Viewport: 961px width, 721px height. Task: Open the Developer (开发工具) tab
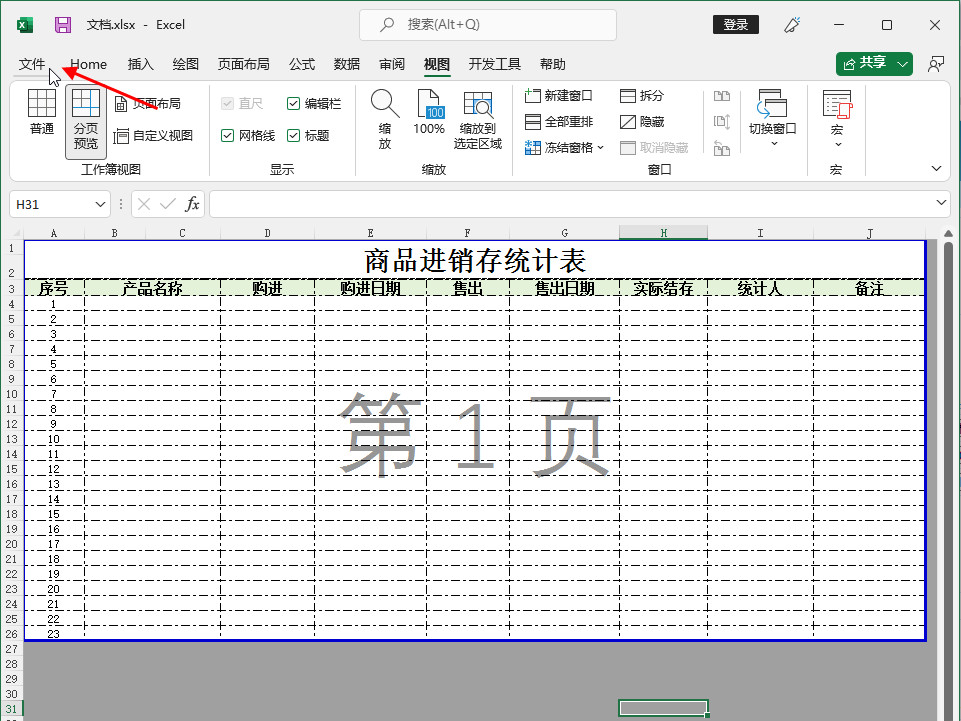coord(495,64)
